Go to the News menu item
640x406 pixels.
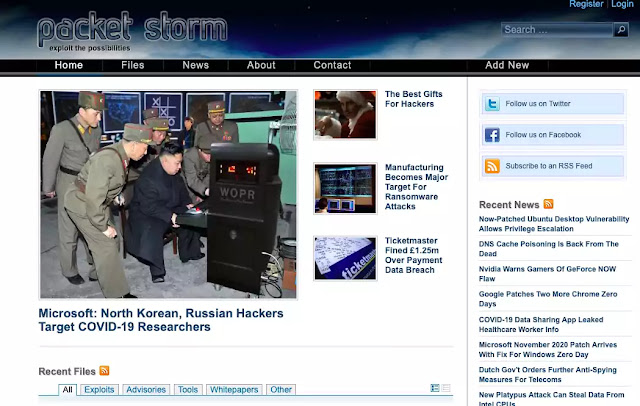pos(196,65)
